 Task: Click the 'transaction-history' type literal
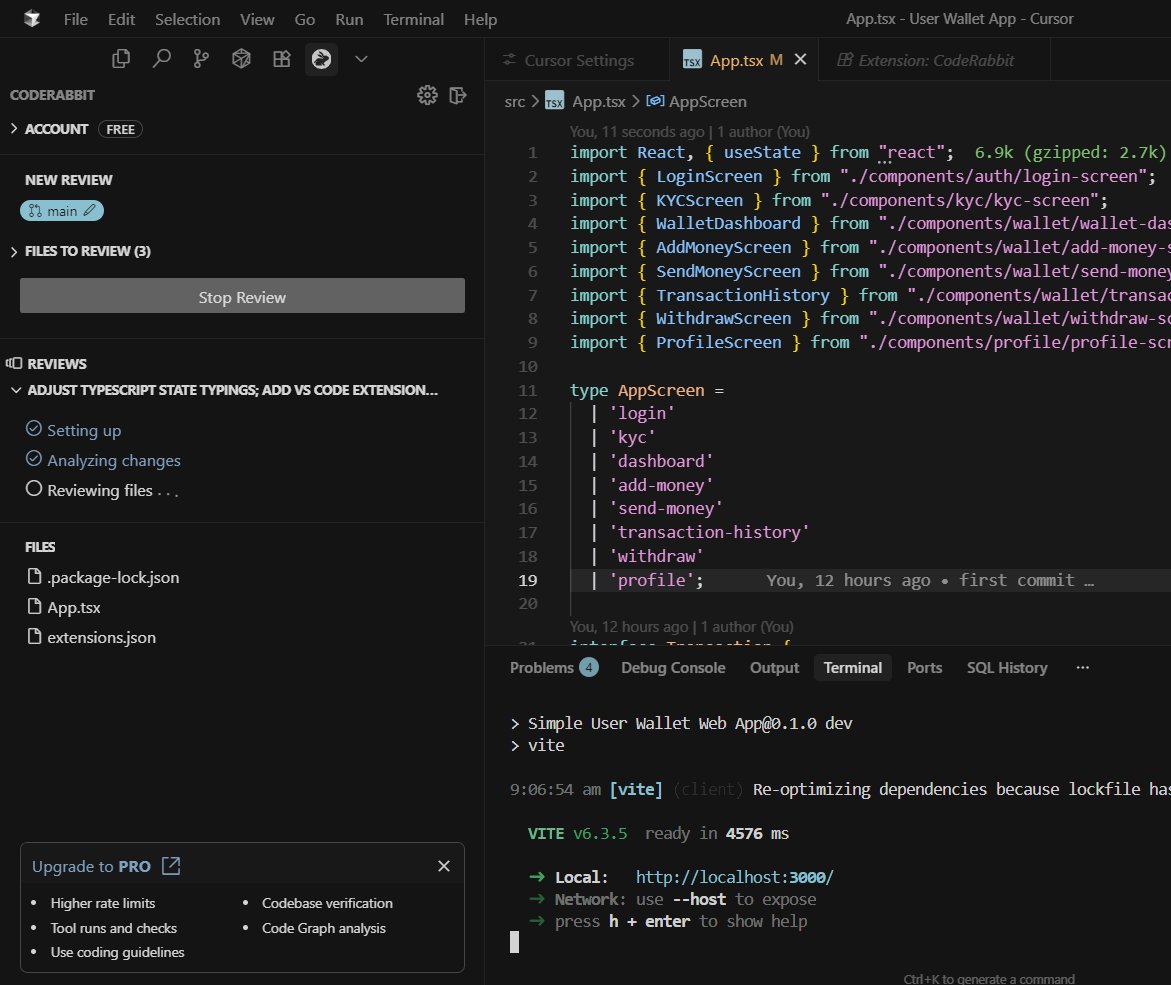pyautogui.click(x=709, y=532)
